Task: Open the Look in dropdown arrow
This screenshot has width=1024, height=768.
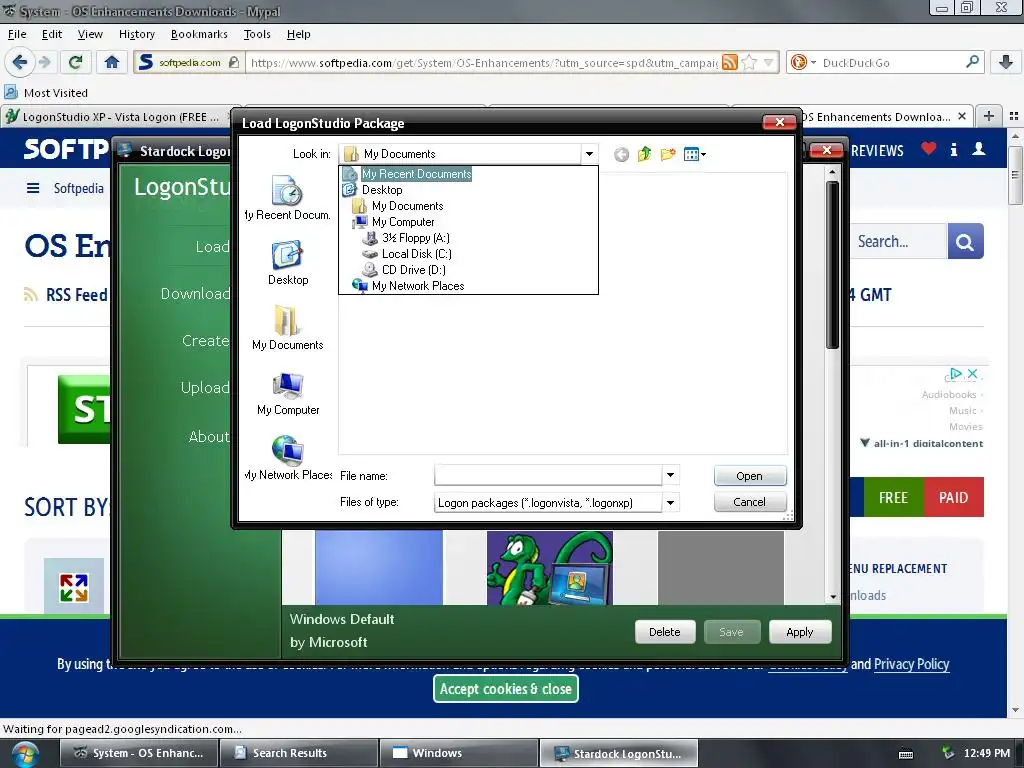Action: pyautogui.click(x=589, y=154)
